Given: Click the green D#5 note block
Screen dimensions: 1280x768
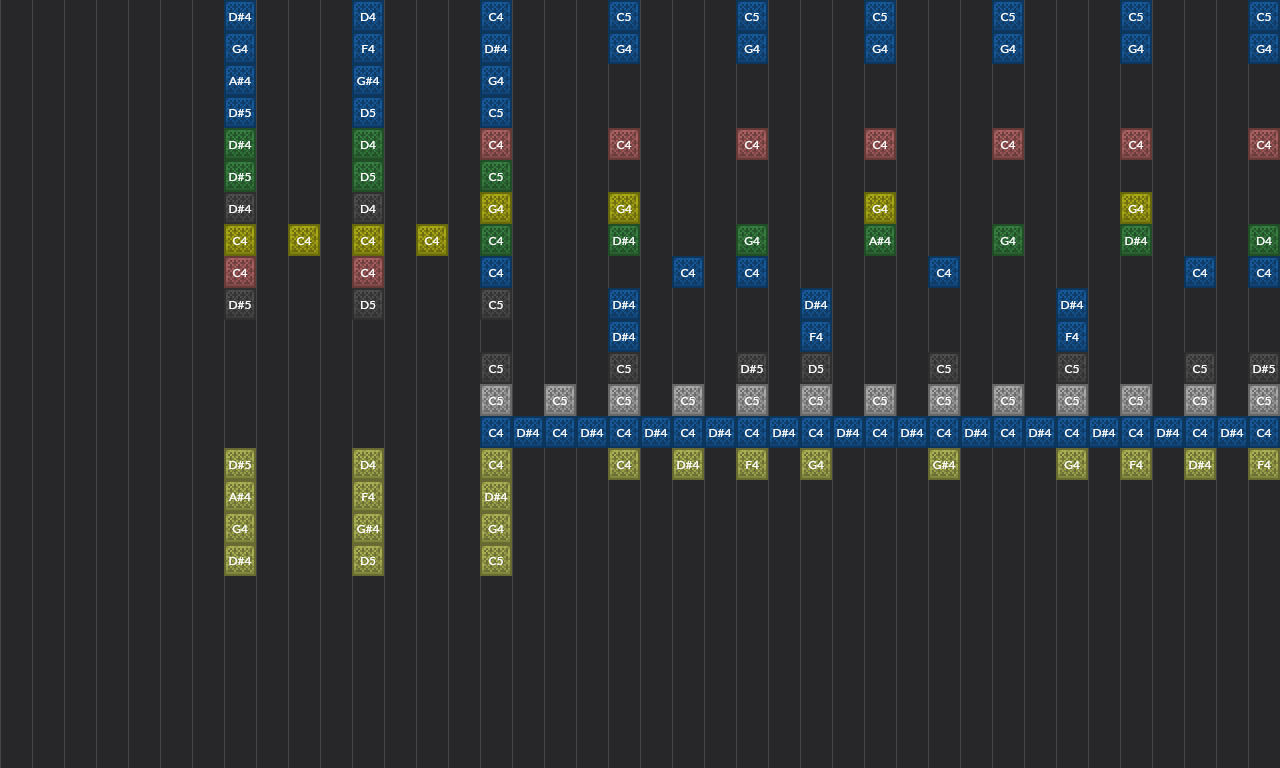Looking at the screenshot, I should coord(240,177).
